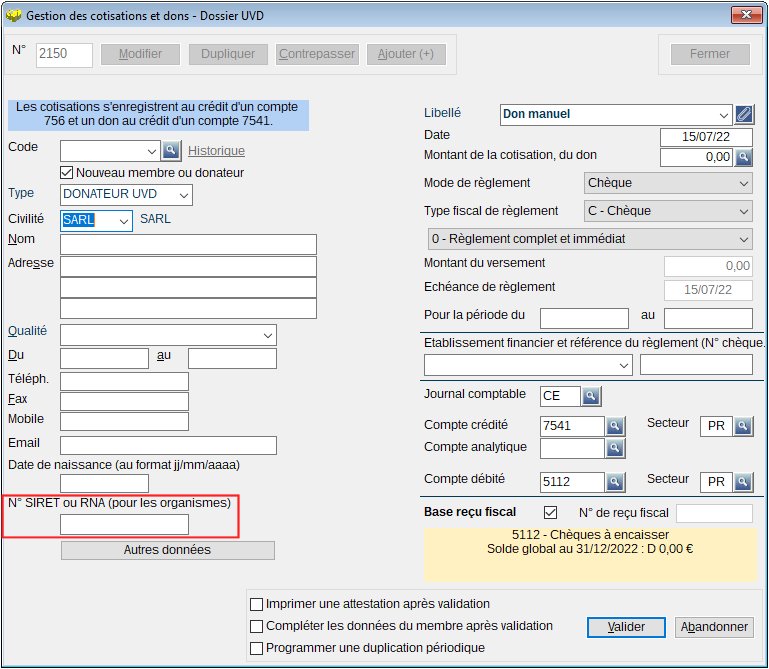Click the Journal comptable field with CE
Image resolution: width=769 pixels, height=669 pixels.
561,396
